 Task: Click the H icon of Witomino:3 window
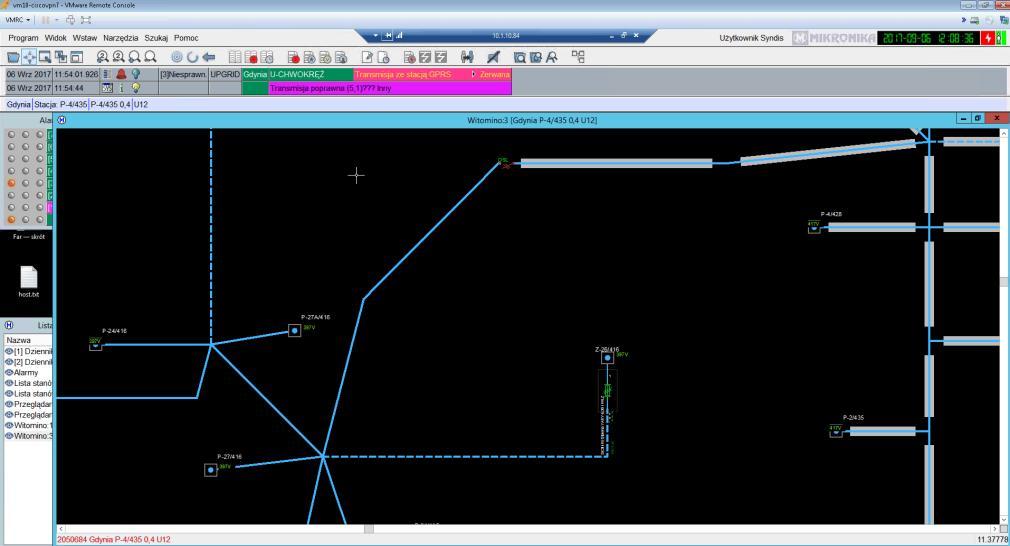(x=62, y=120)
